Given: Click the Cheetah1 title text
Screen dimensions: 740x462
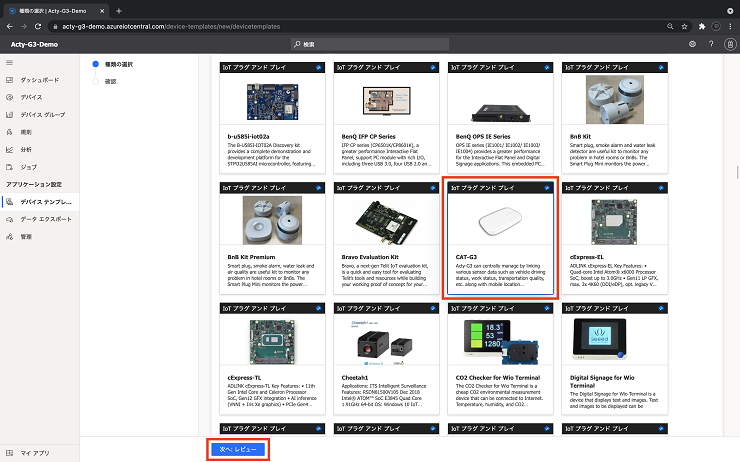Looking at the screenshot, I should (354, 378).
